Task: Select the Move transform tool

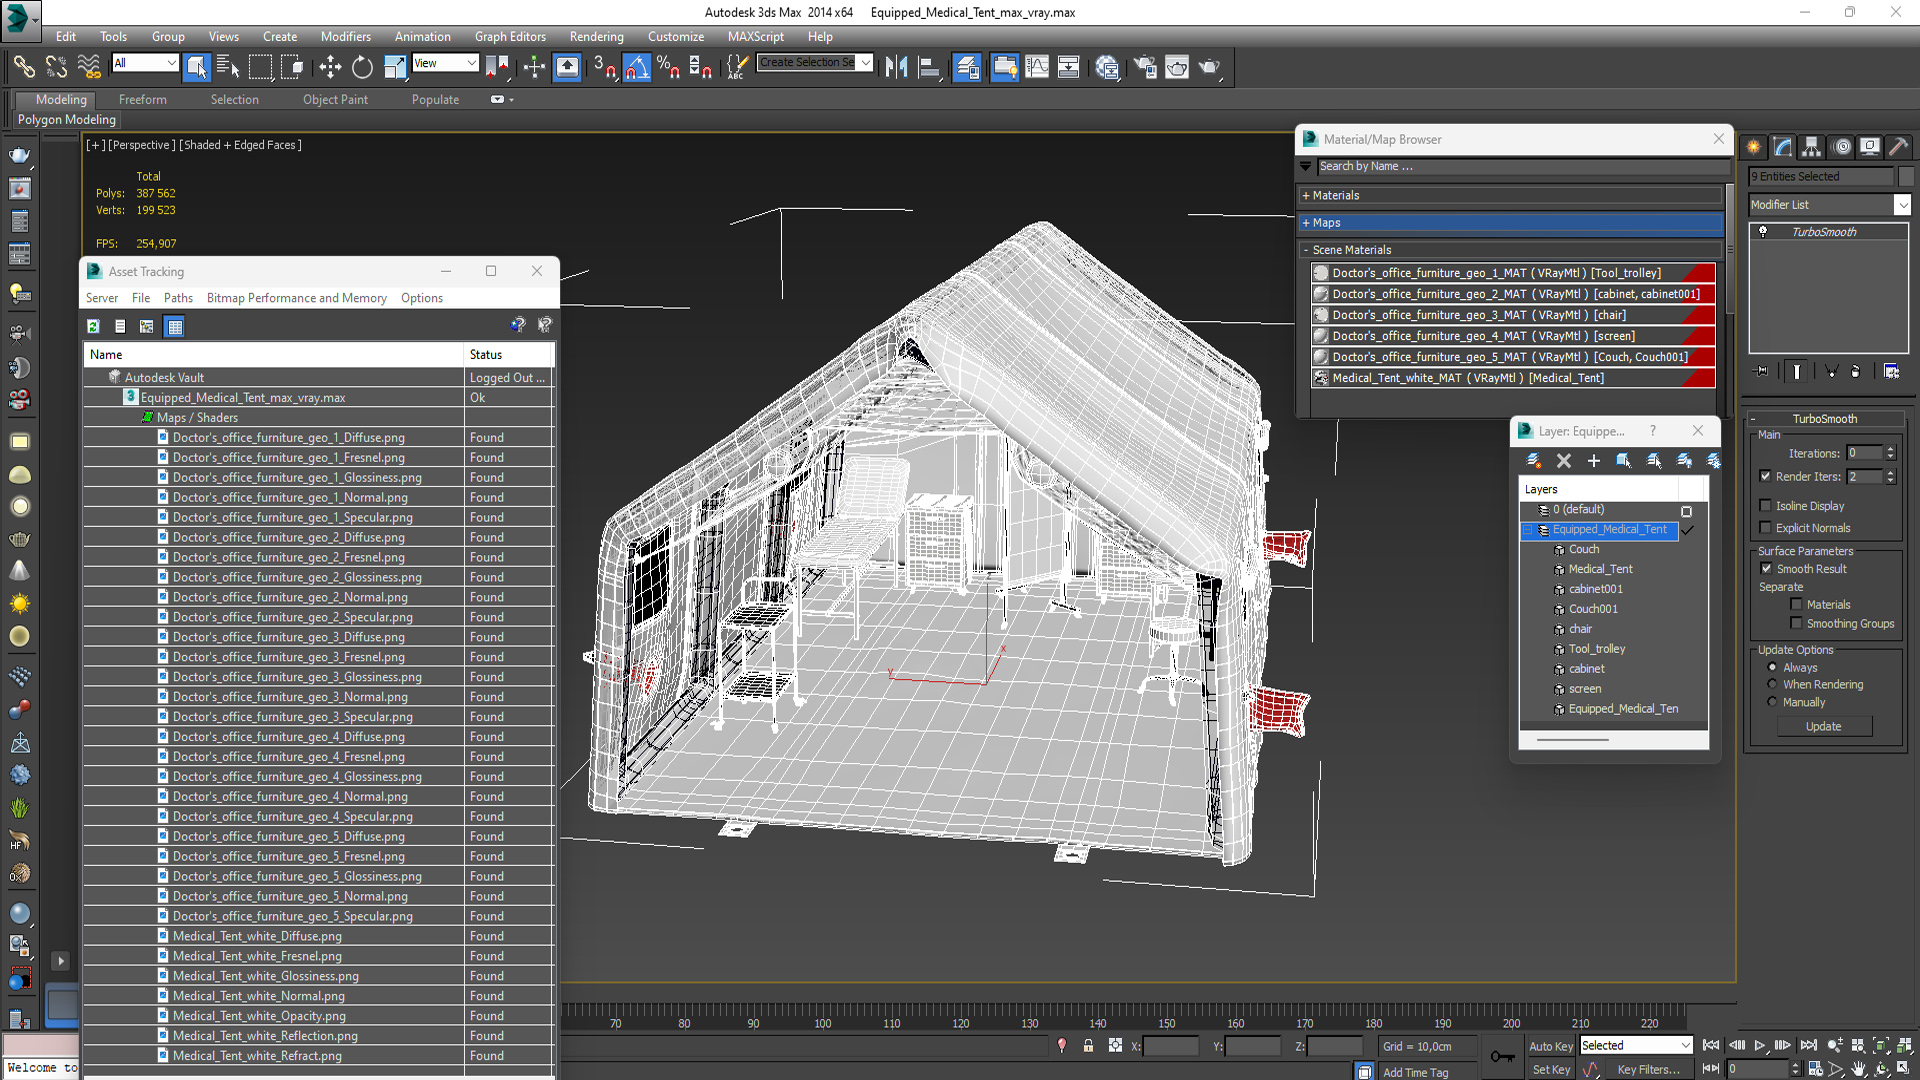Action: coord(330,67)
